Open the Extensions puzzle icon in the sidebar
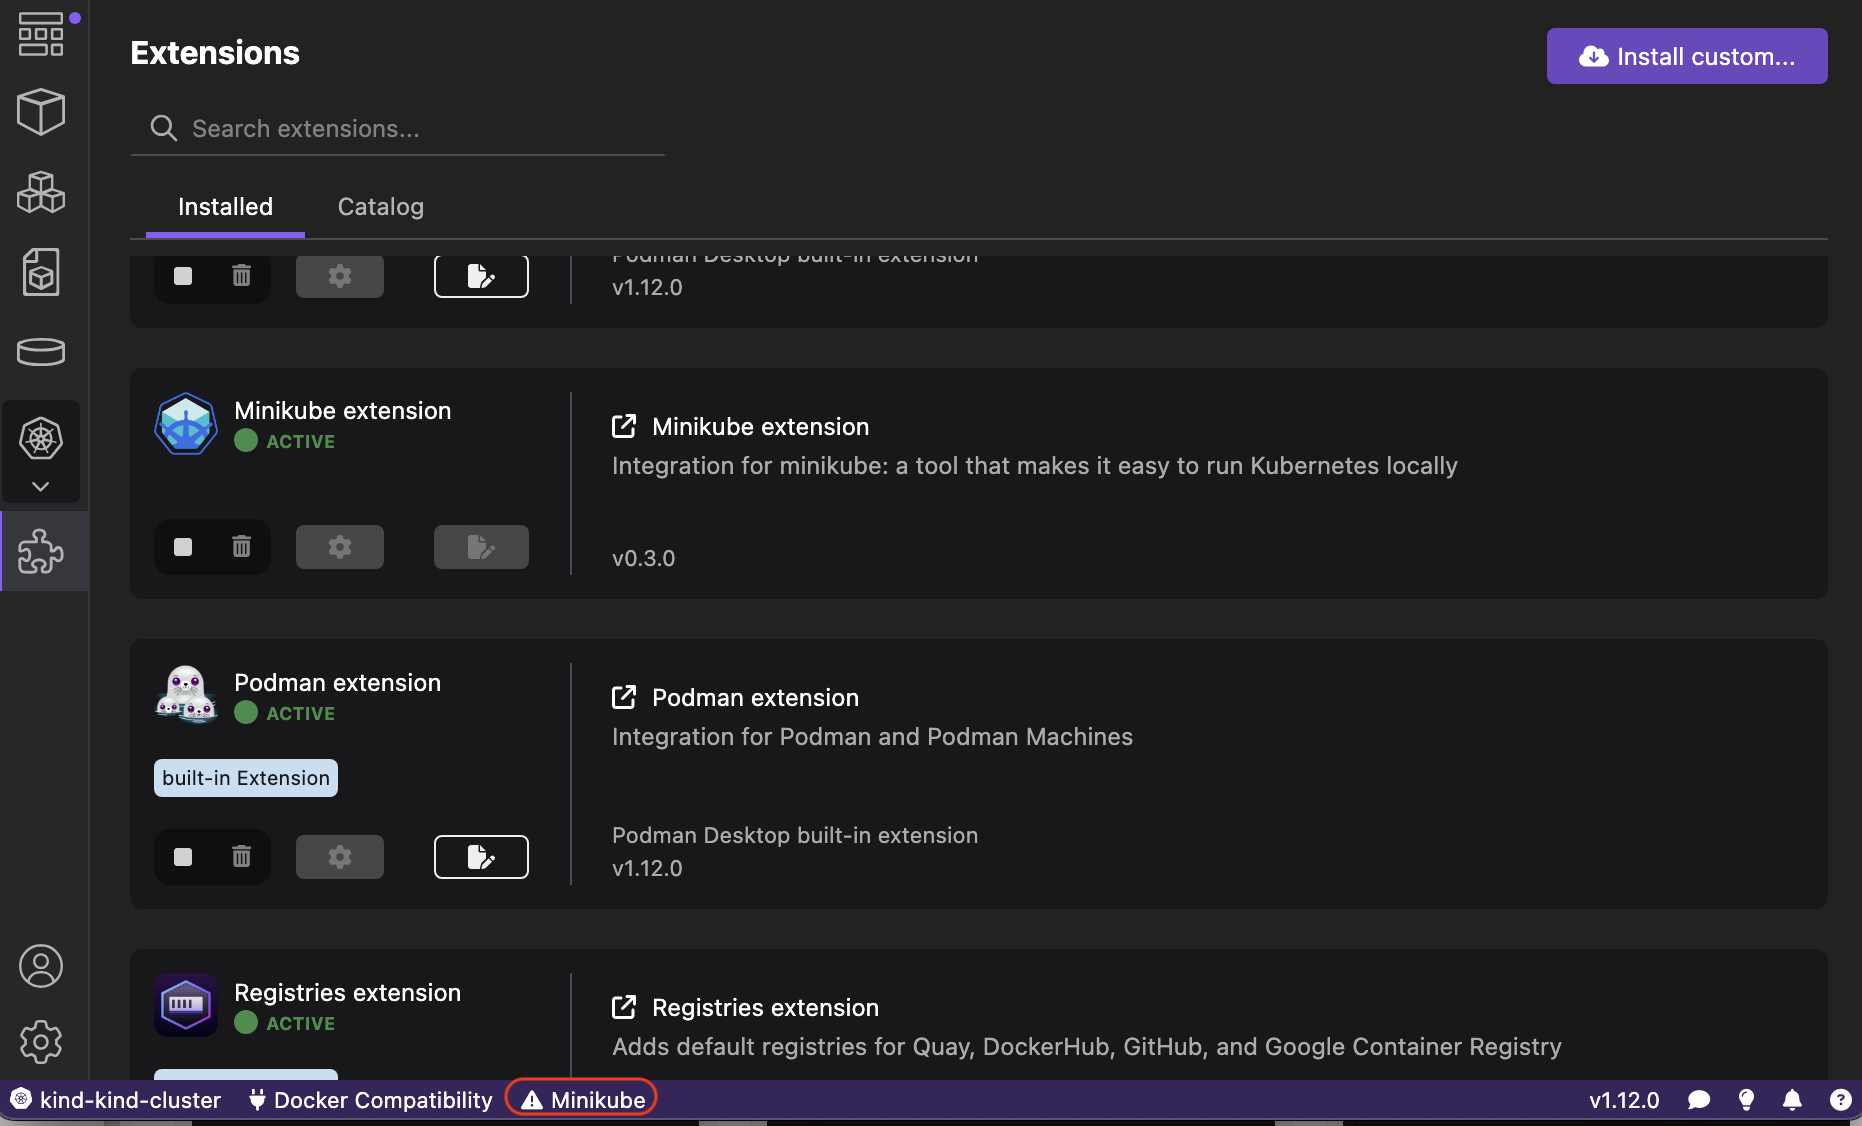 (x=41, y=551)
